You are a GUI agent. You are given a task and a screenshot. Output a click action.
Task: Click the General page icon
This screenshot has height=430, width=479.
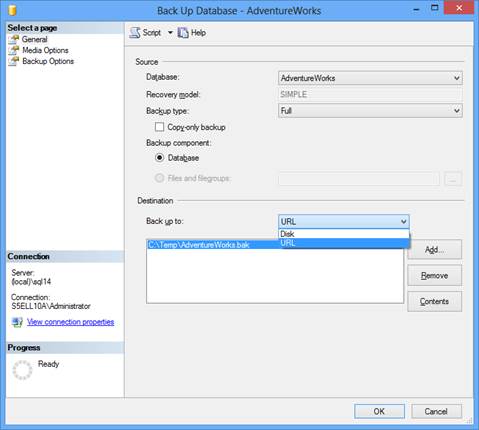click(14, 39)
